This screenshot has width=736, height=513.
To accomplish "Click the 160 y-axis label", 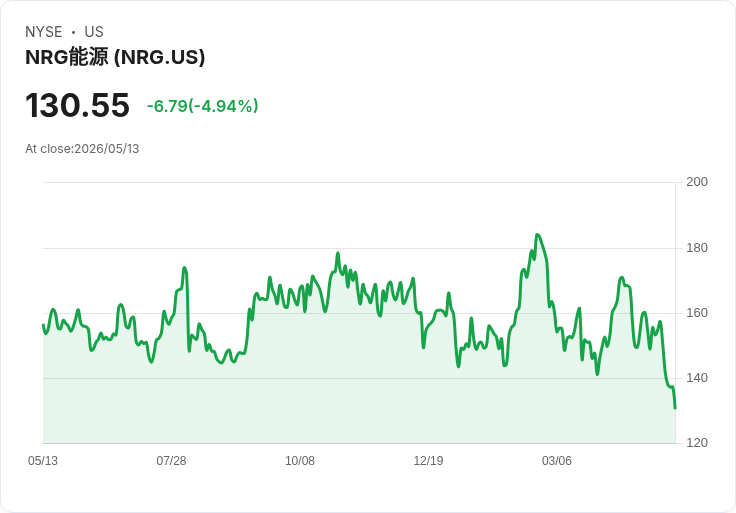I will click(697, 313).
